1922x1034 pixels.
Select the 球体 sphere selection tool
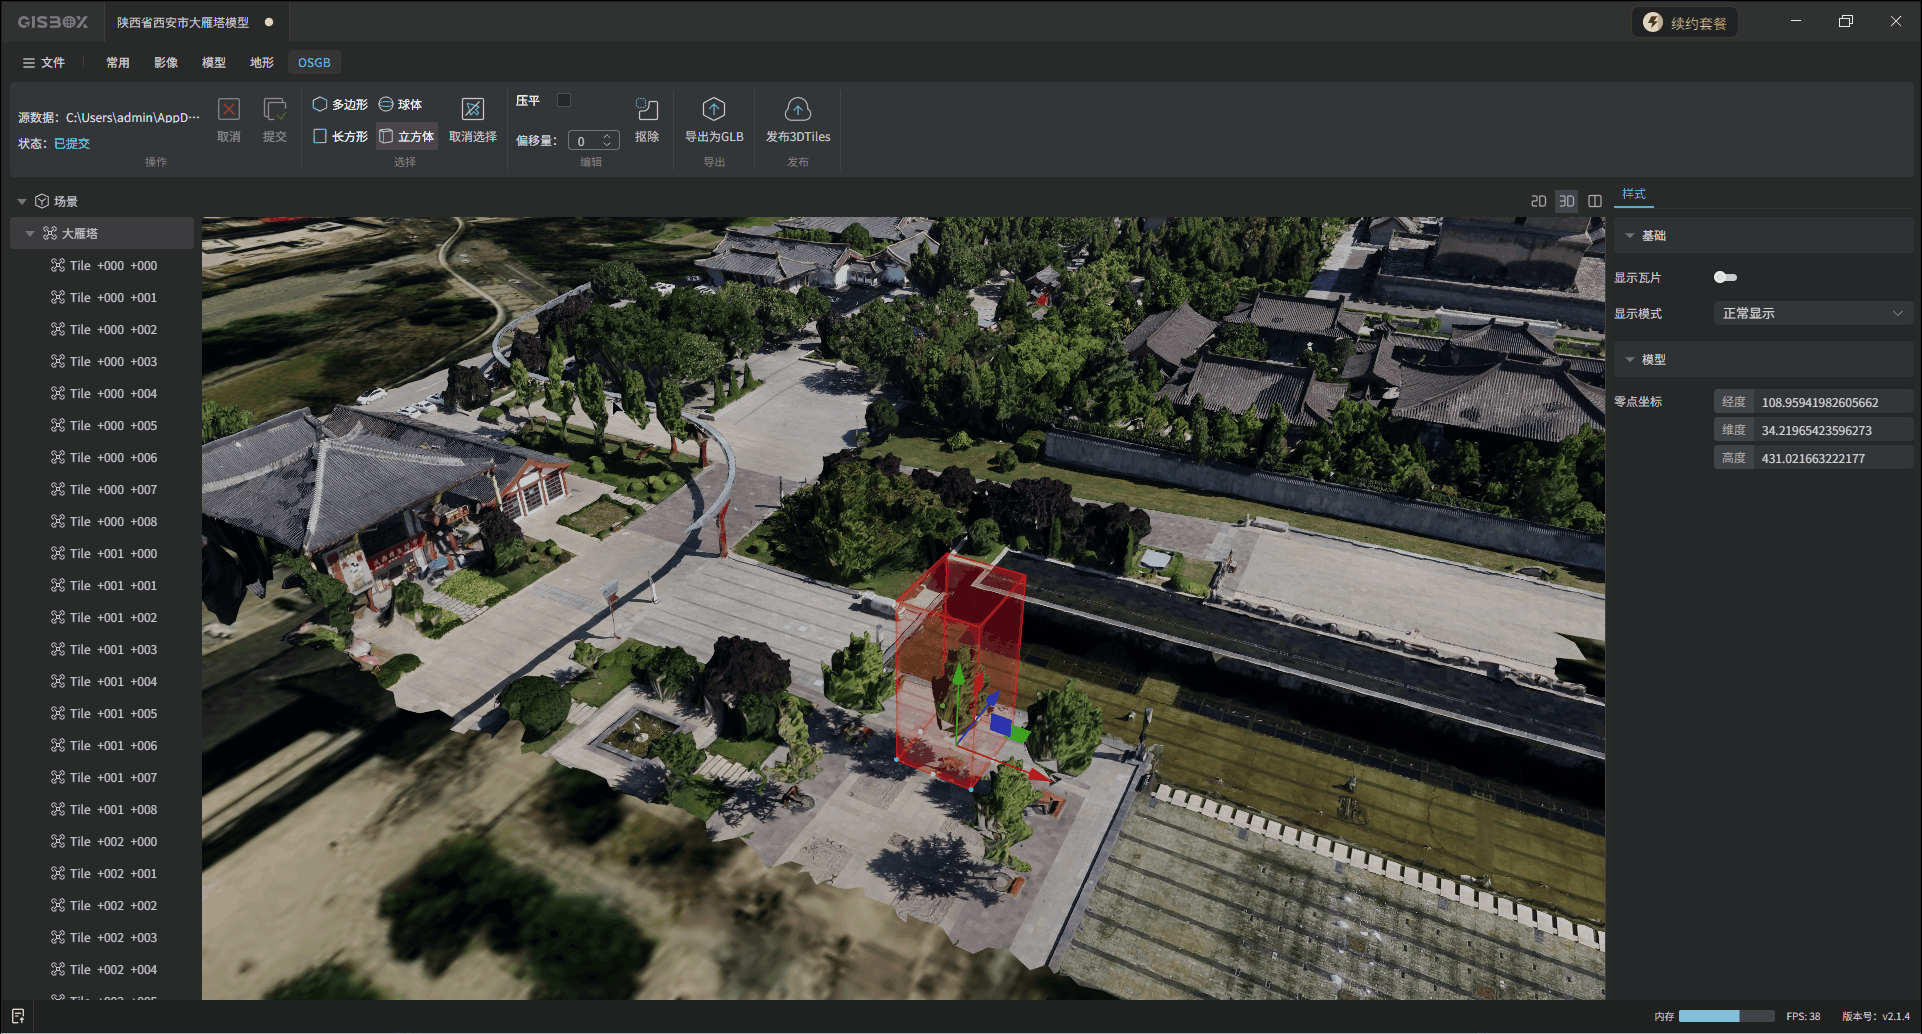click(x=400, y=104)
